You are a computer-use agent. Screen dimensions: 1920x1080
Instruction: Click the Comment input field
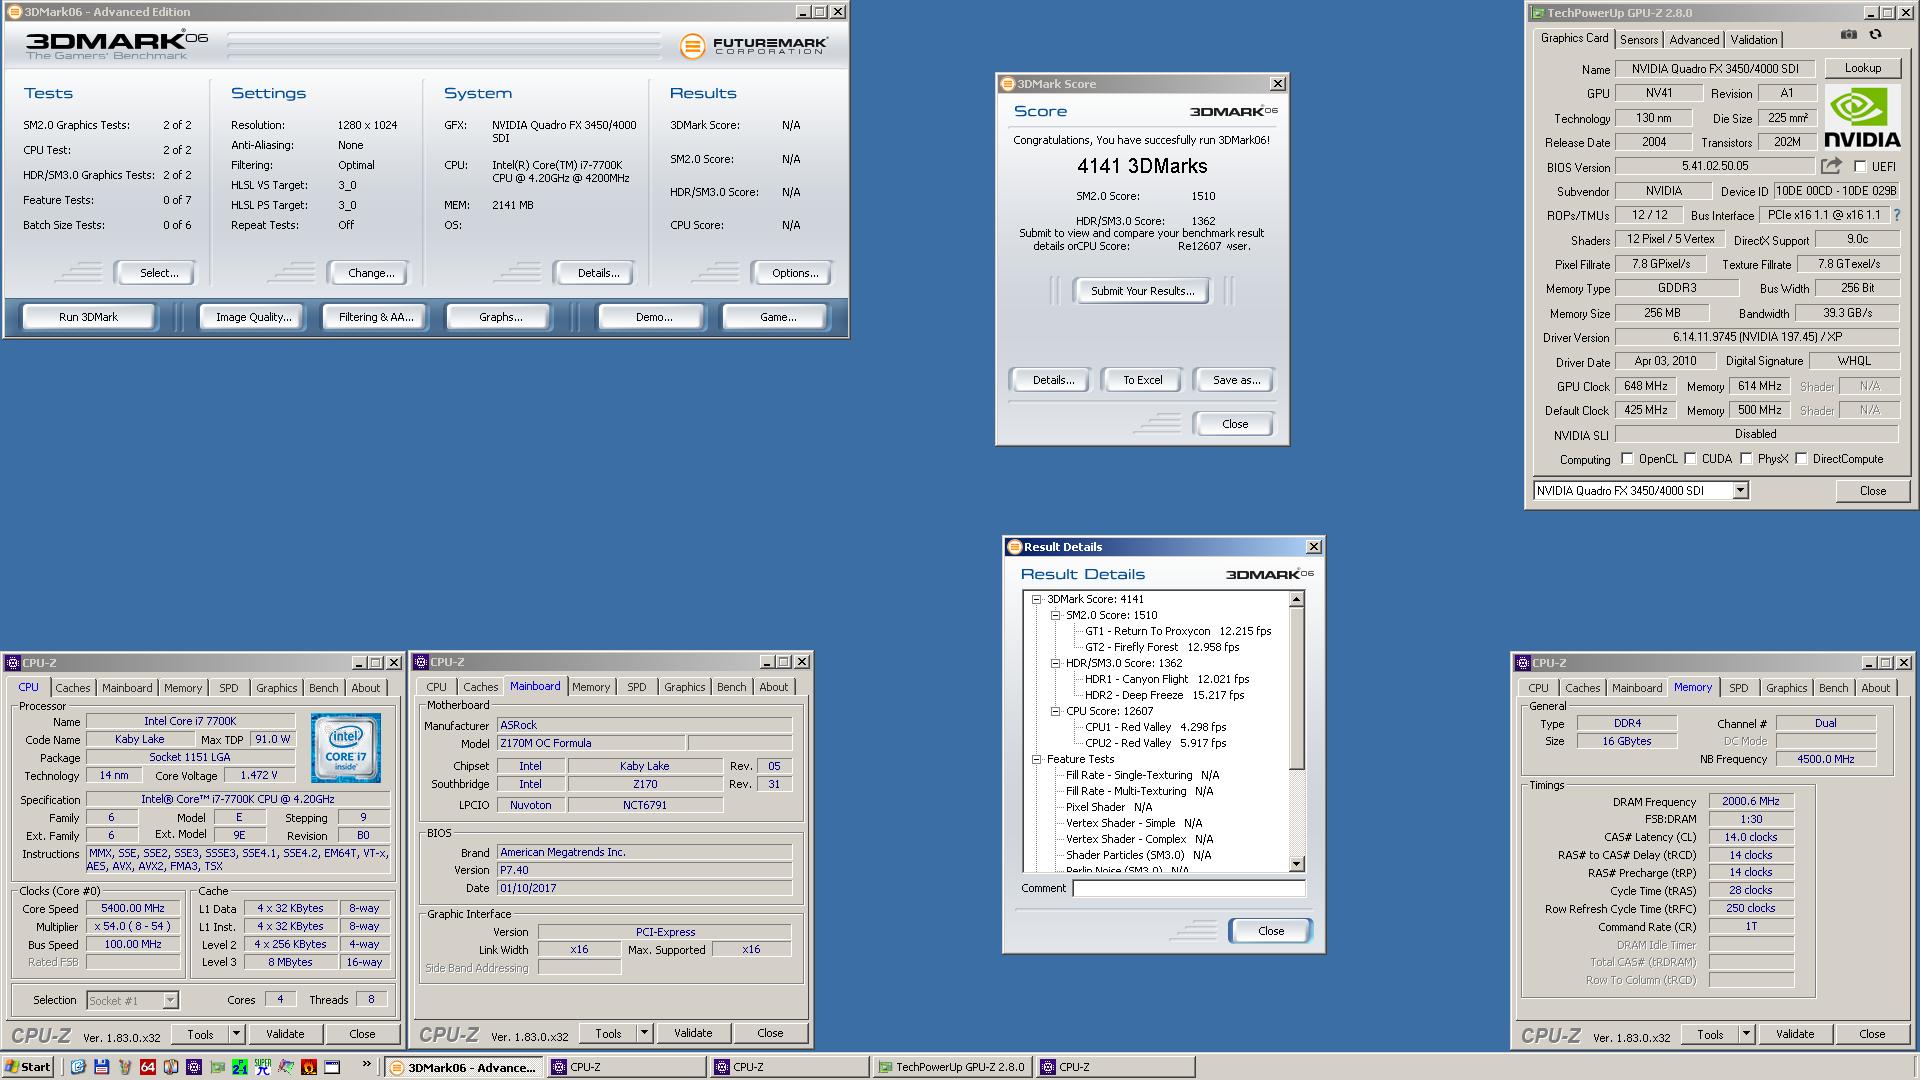(1189, 888)
